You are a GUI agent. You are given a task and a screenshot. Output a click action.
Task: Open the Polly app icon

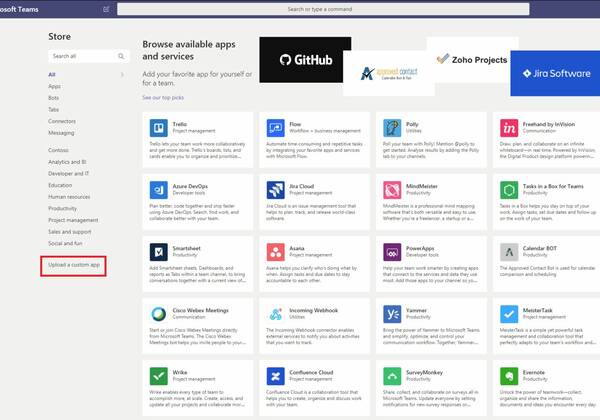[x=392, y=128]
